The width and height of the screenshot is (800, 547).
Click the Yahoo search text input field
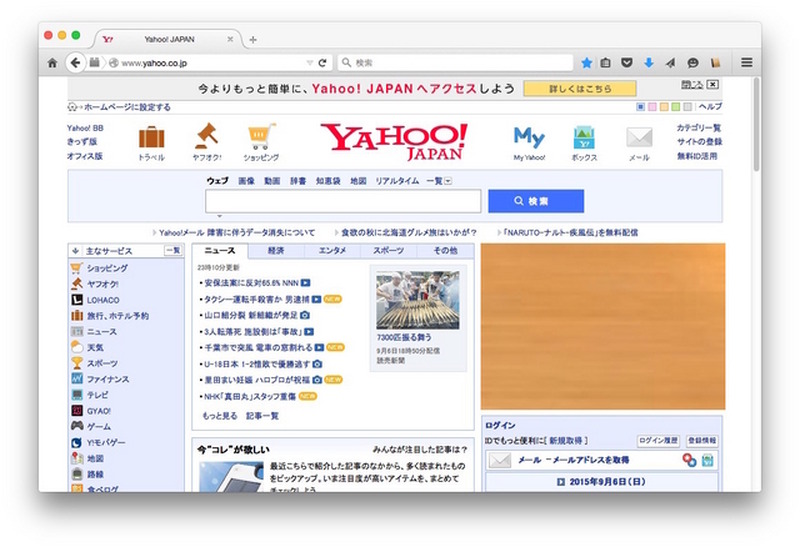tap(343, 201)
